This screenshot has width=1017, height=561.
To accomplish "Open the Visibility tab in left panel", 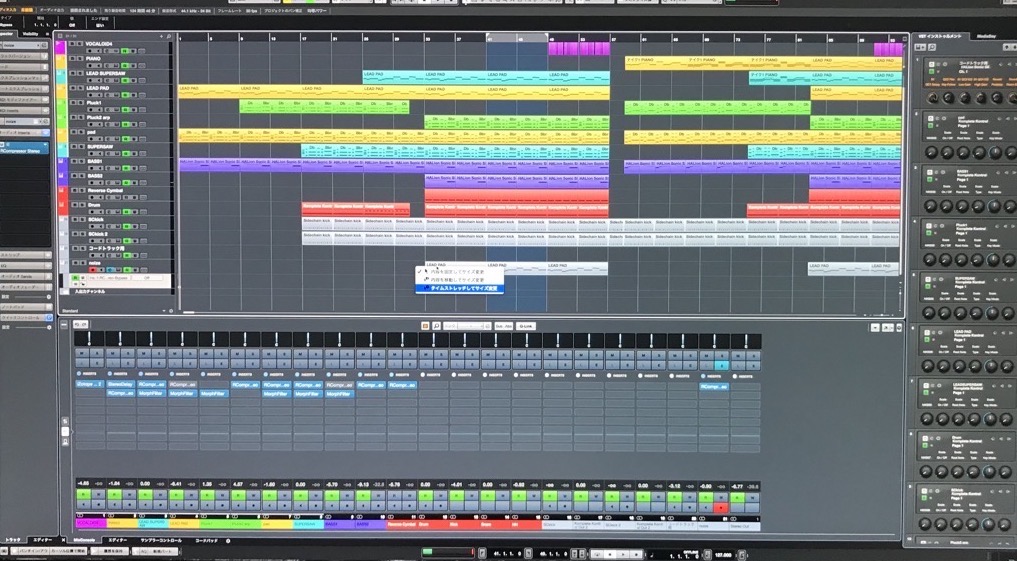I will pyautogui.click(x=30, y=34).
